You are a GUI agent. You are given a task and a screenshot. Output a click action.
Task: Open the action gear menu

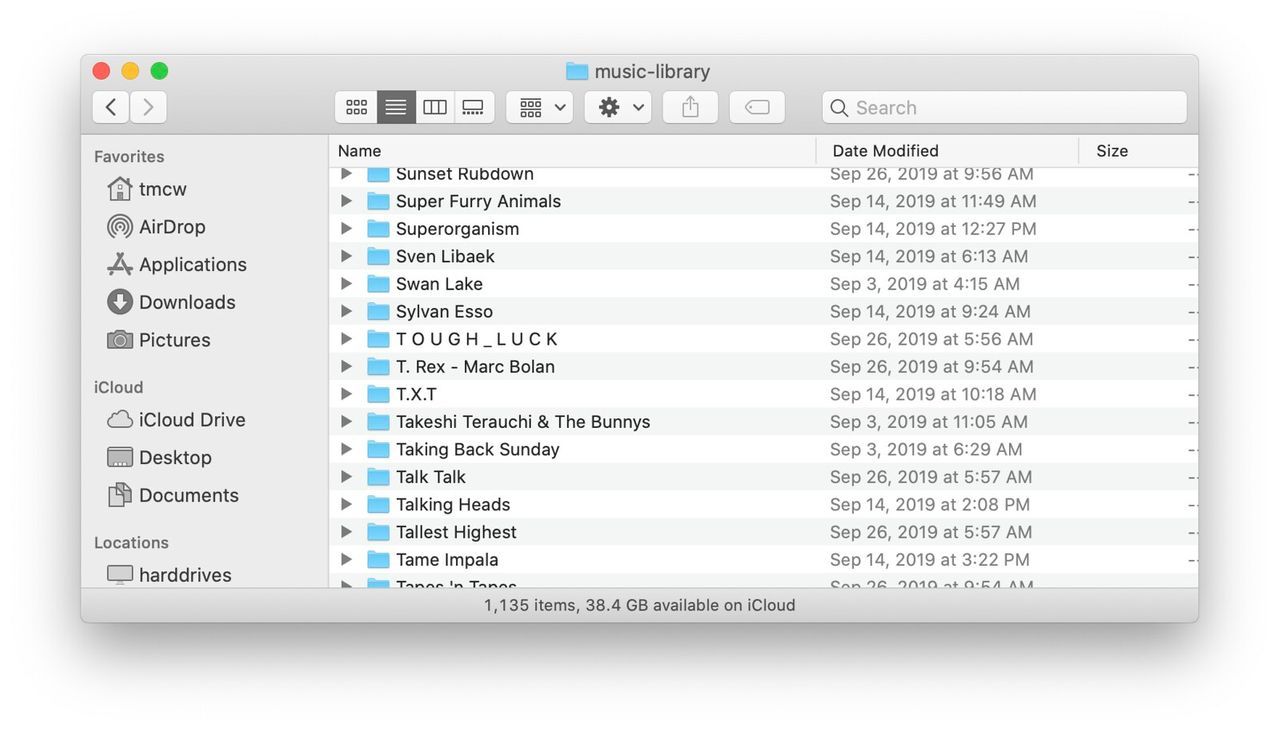pos(617,107)
